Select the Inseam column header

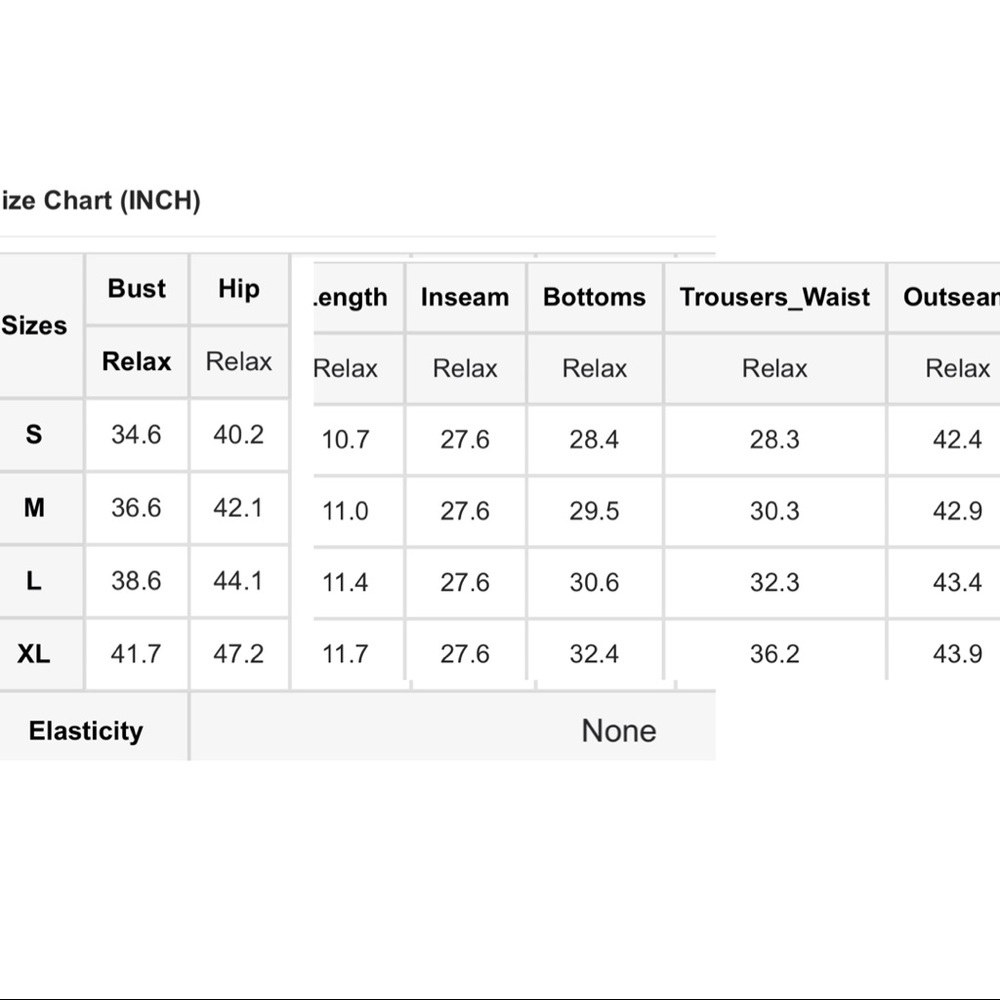point(465,297)
